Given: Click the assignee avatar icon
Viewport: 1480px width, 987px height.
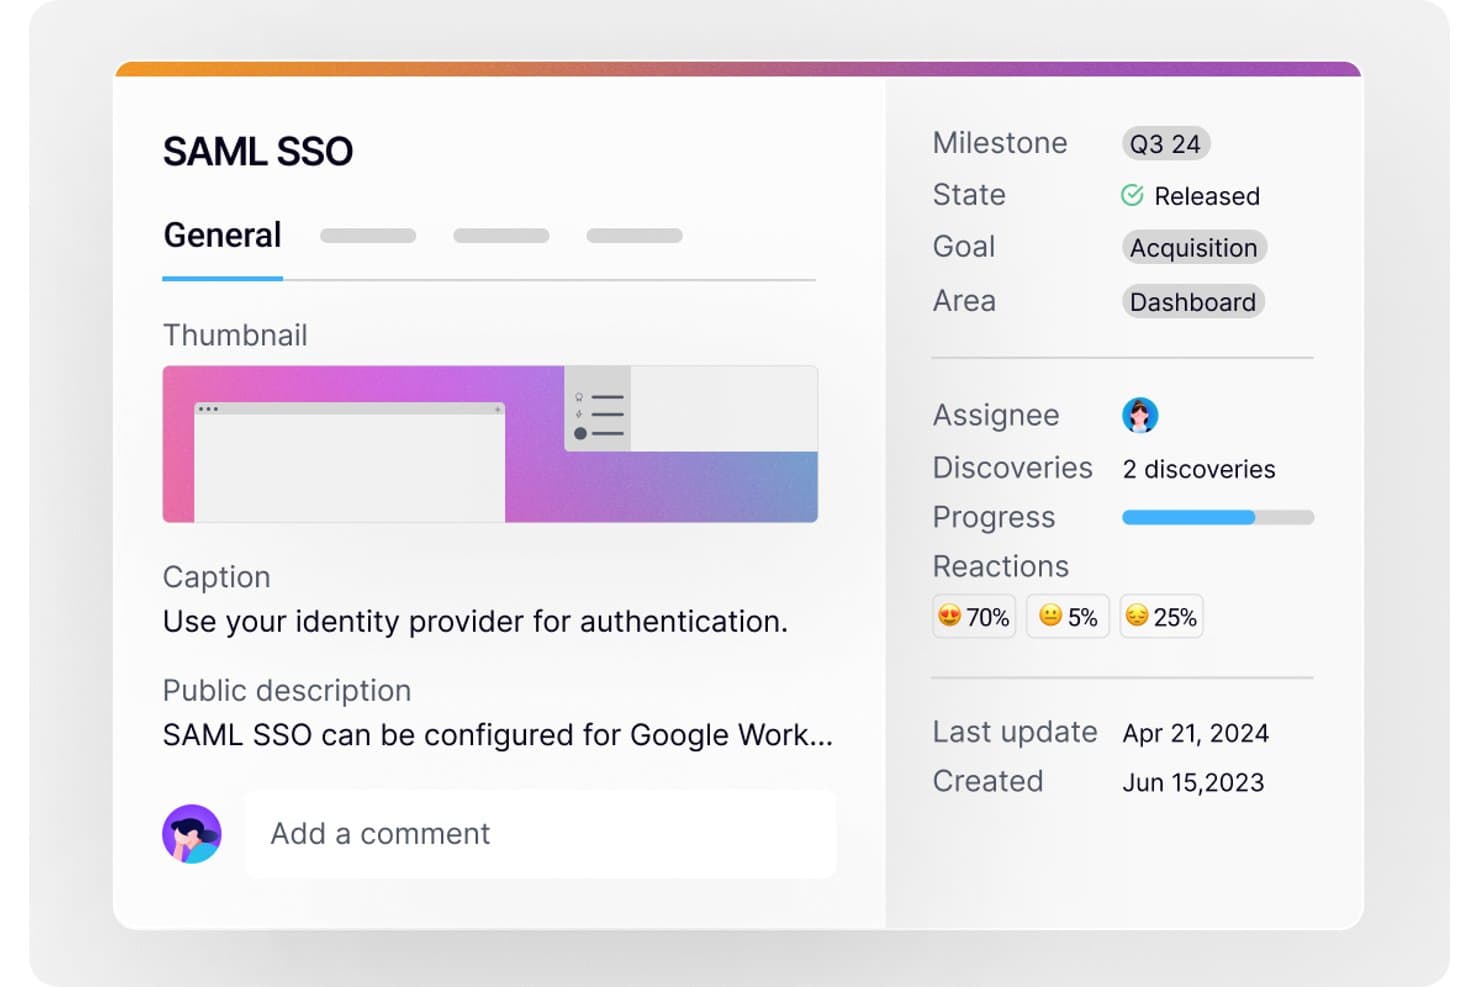Looking at the screenshot, I should coord(1140,415).
